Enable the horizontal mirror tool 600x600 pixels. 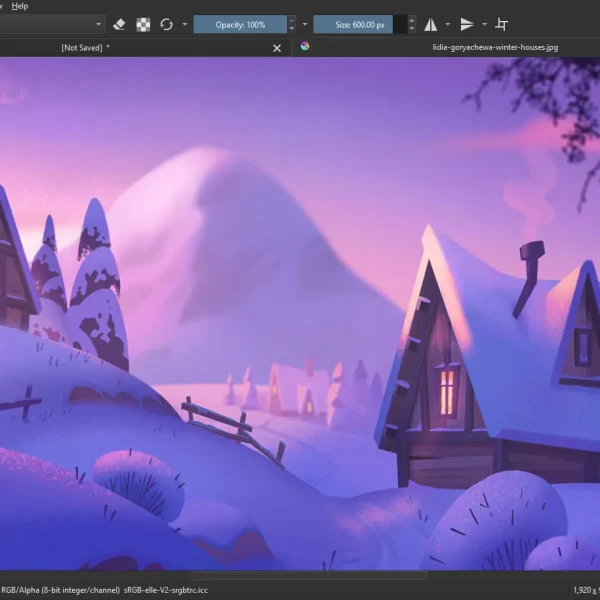coord(431,24)
